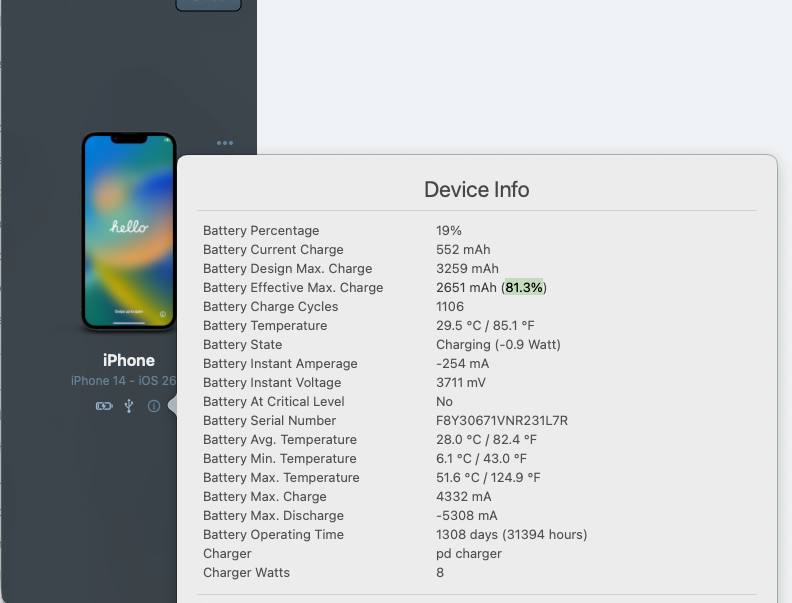Click the Battery State label
This screenshot has height=603, width=792.
242,344
